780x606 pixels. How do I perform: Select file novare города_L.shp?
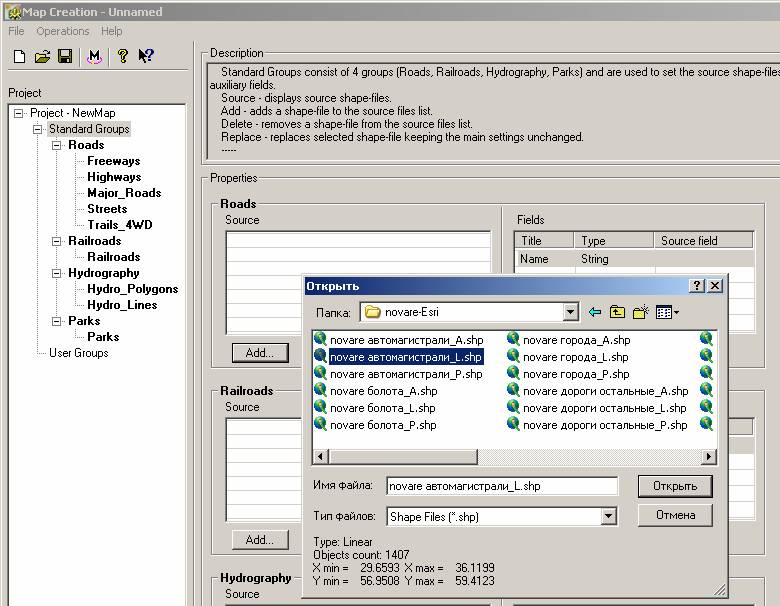(576, 357)
